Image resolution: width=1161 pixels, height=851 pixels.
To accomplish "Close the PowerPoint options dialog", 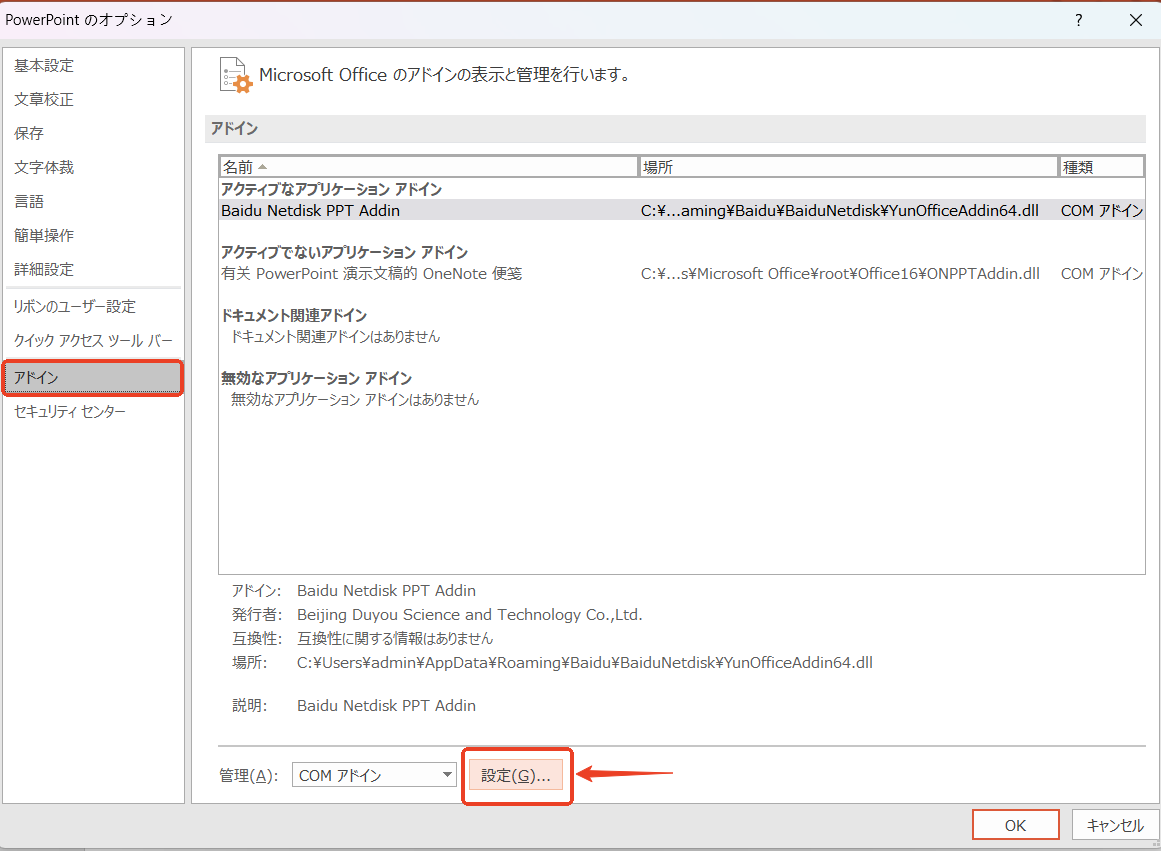I will click(1135, 20).
